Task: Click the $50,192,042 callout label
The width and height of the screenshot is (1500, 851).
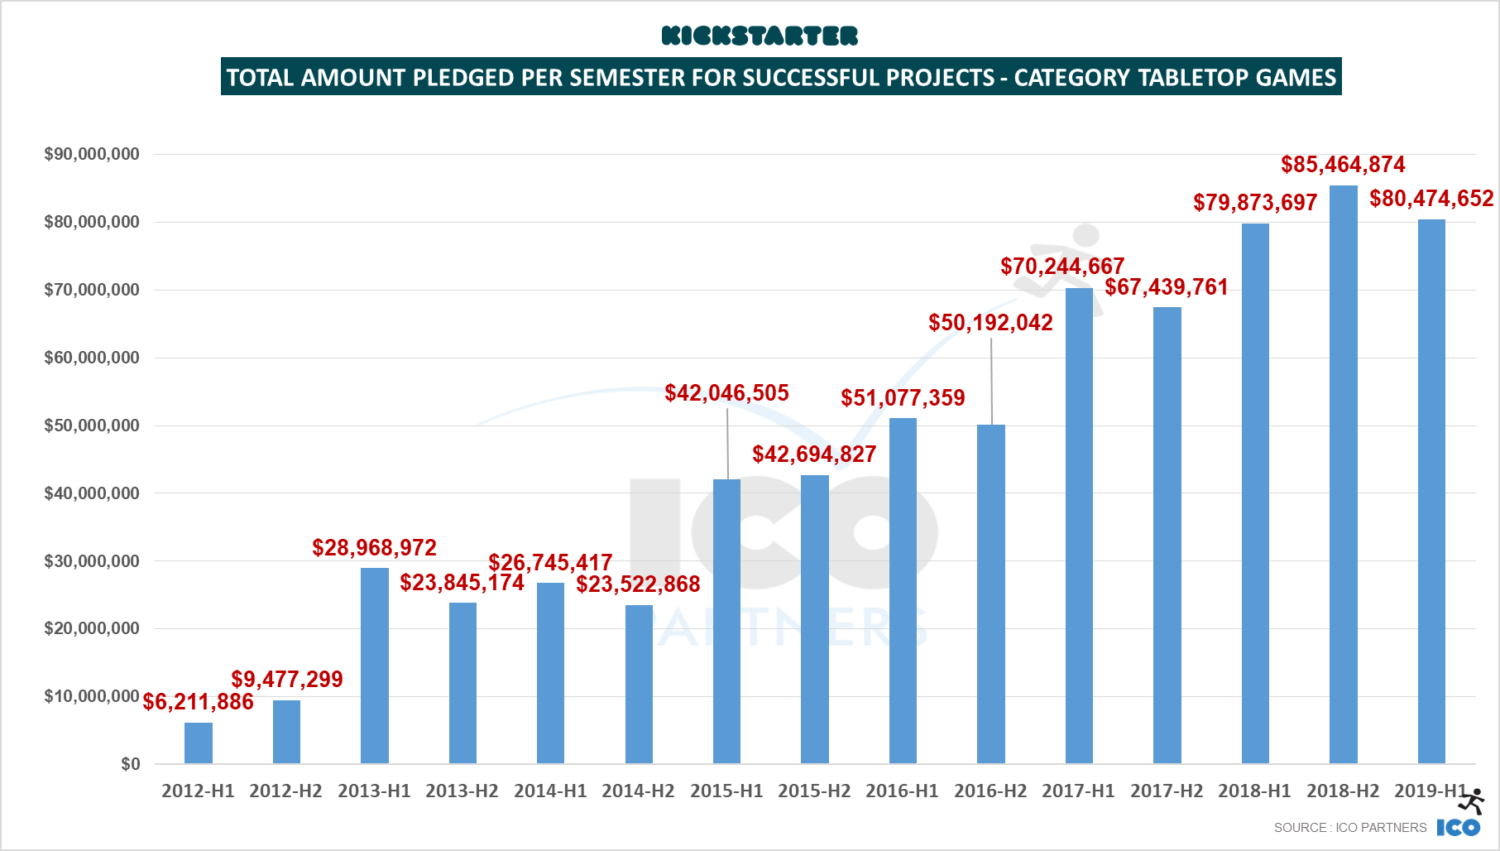Action: click(990, 323)
